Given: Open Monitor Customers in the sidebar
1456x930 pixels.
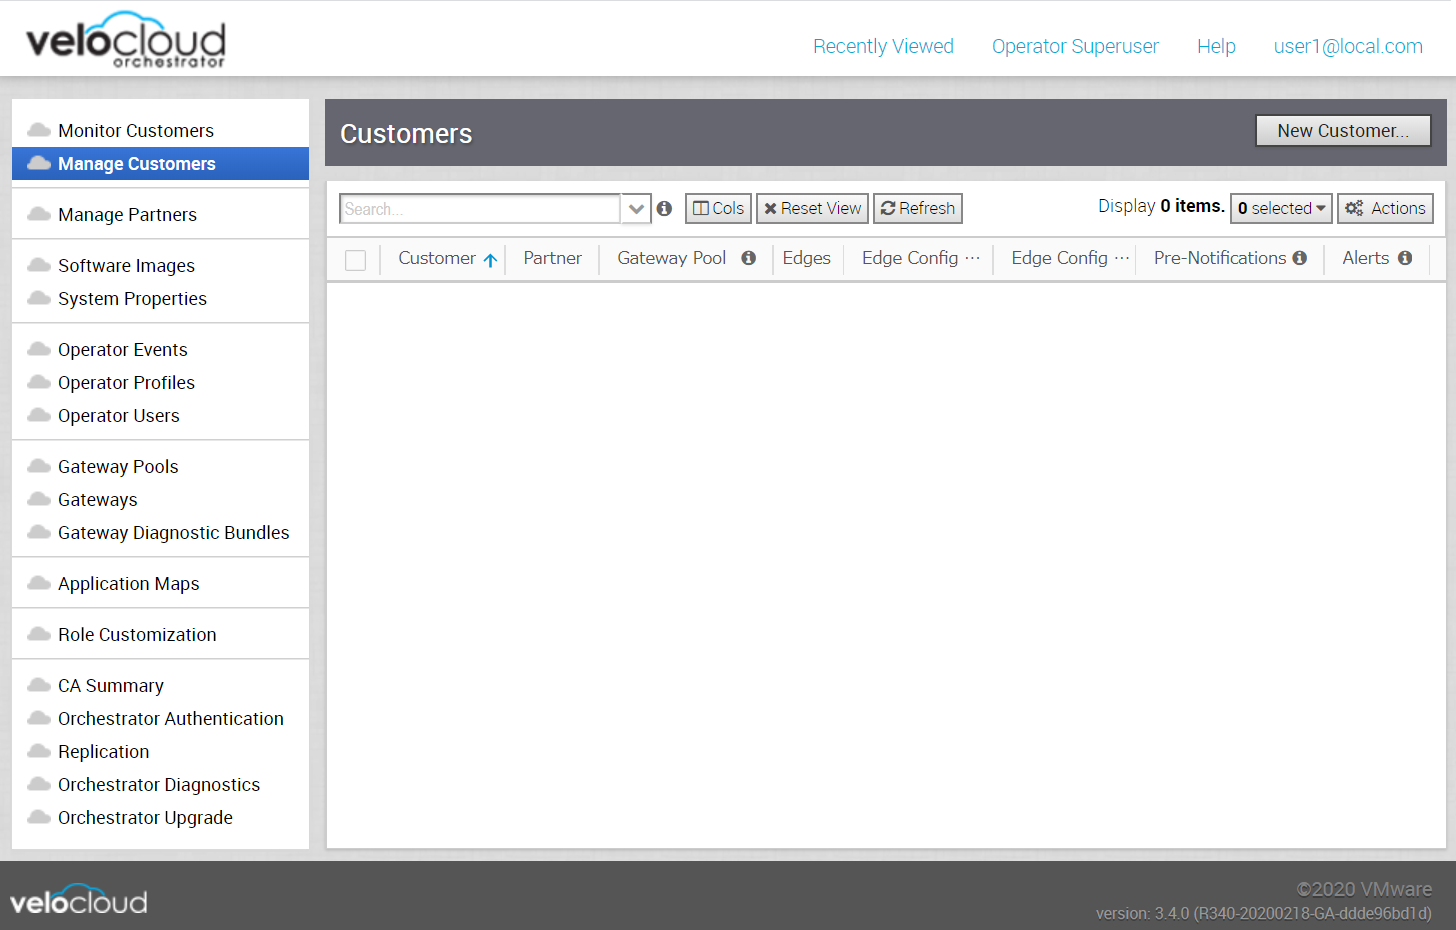Looking at the screenshot, I should 136,131.
